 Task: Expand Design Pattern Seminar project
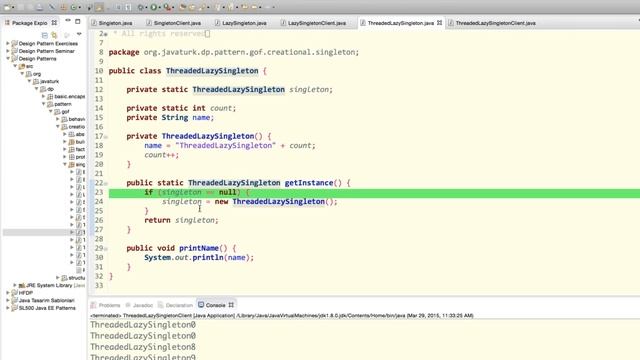click(x=8, y=51)
